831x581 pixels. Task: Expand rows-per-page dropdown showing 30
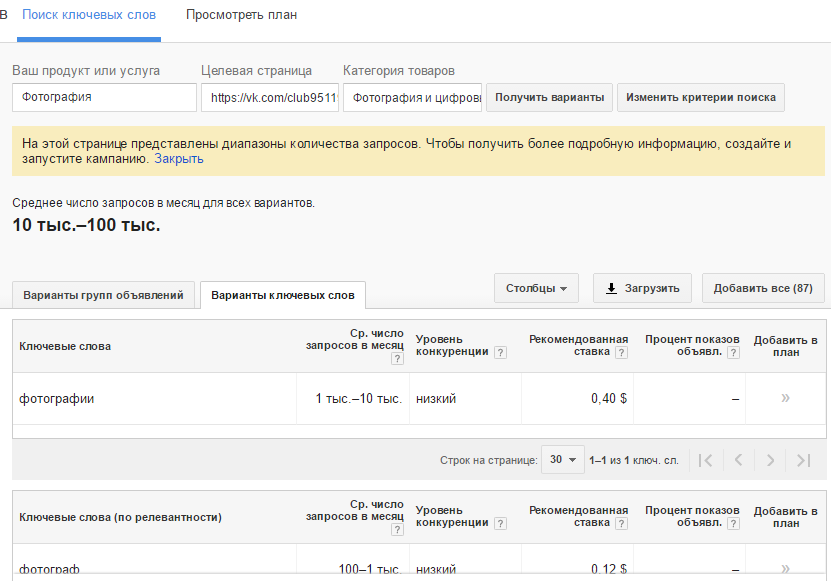click(563, 460)
